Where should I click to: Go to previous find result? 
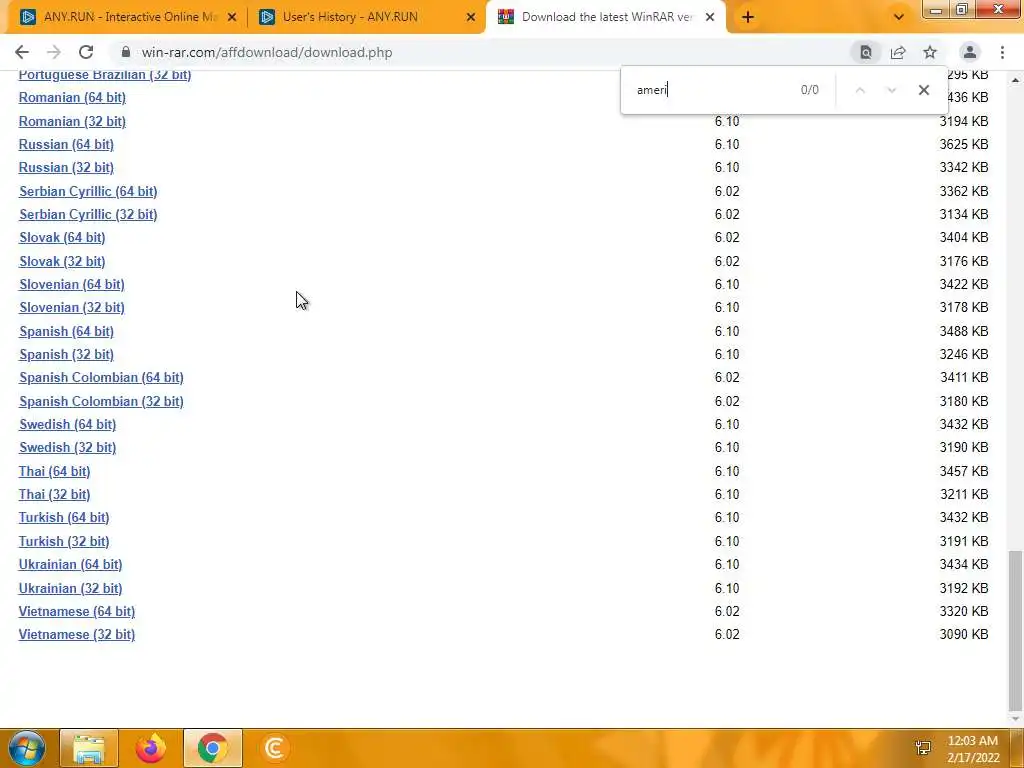point(860,90)
